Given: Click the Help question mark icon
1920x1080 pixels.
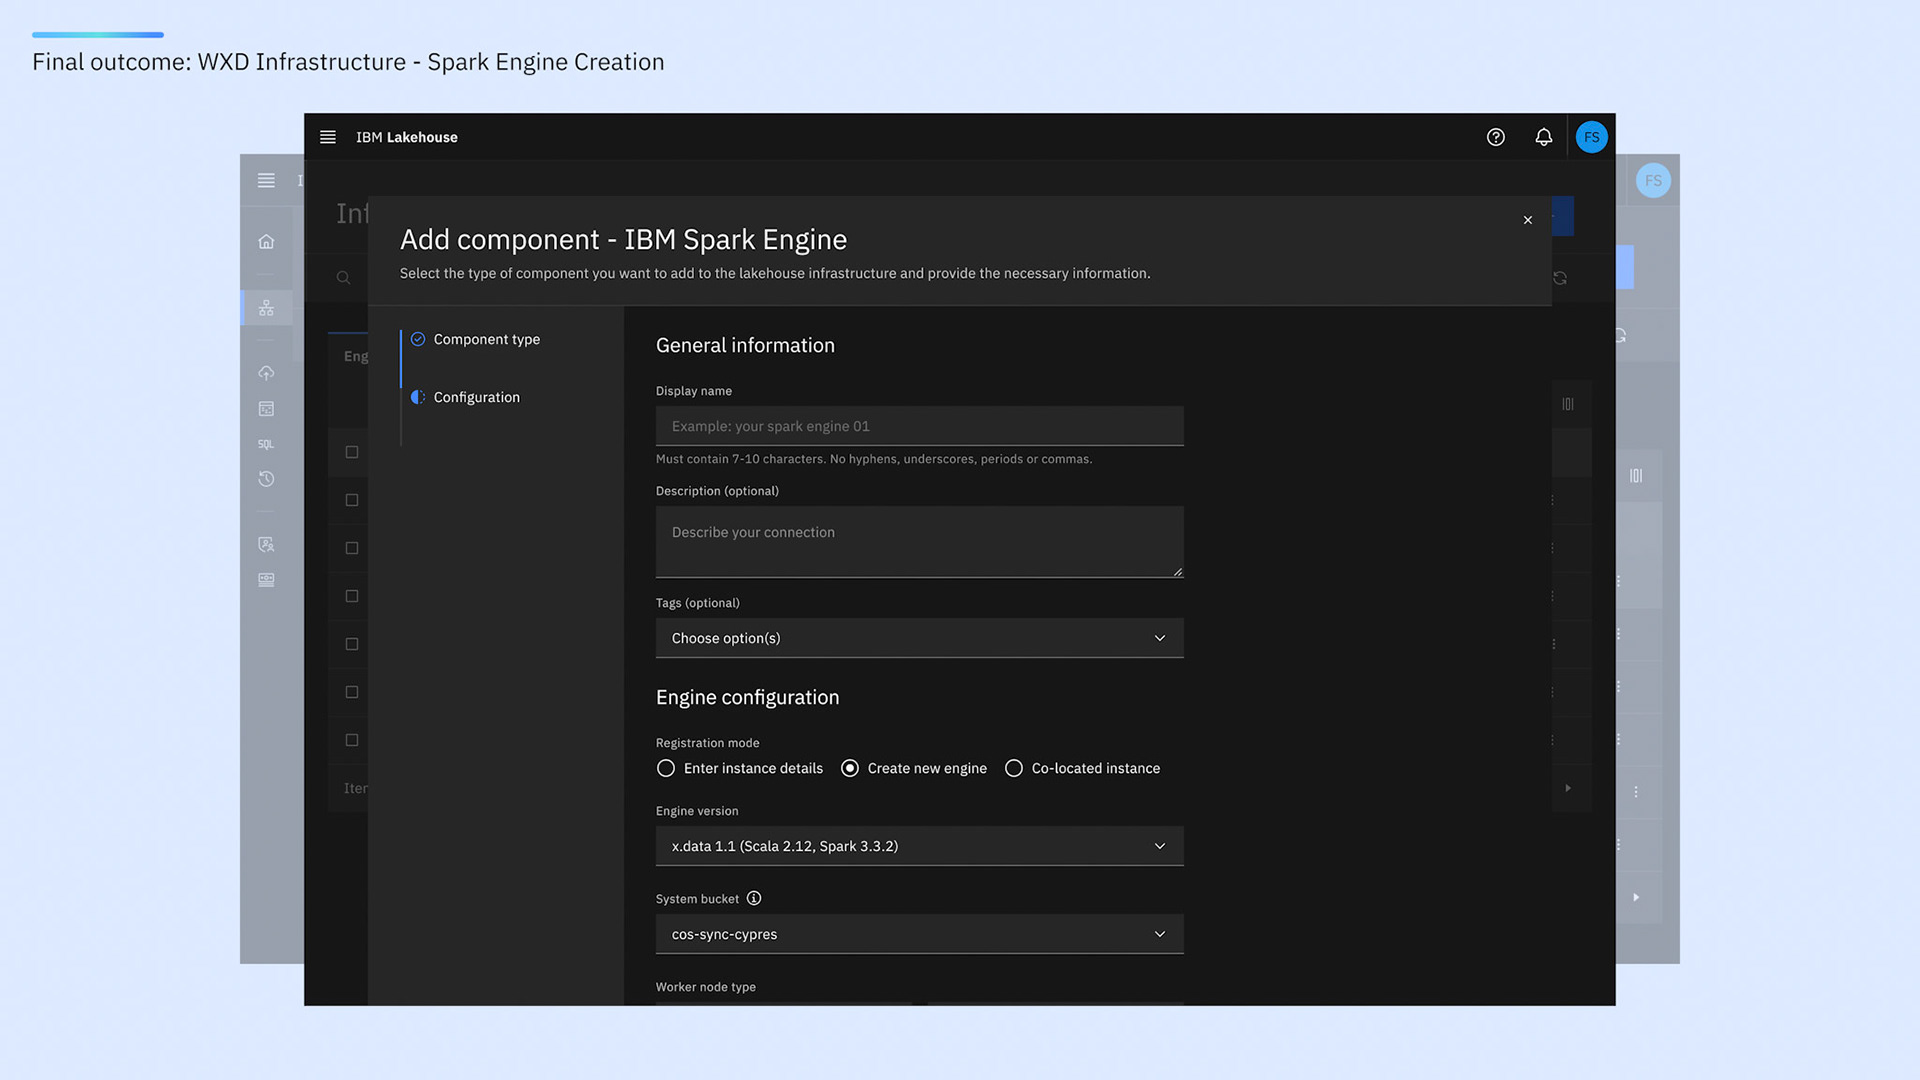Looking at the screenshot, I should click(x=1496, y=137).
